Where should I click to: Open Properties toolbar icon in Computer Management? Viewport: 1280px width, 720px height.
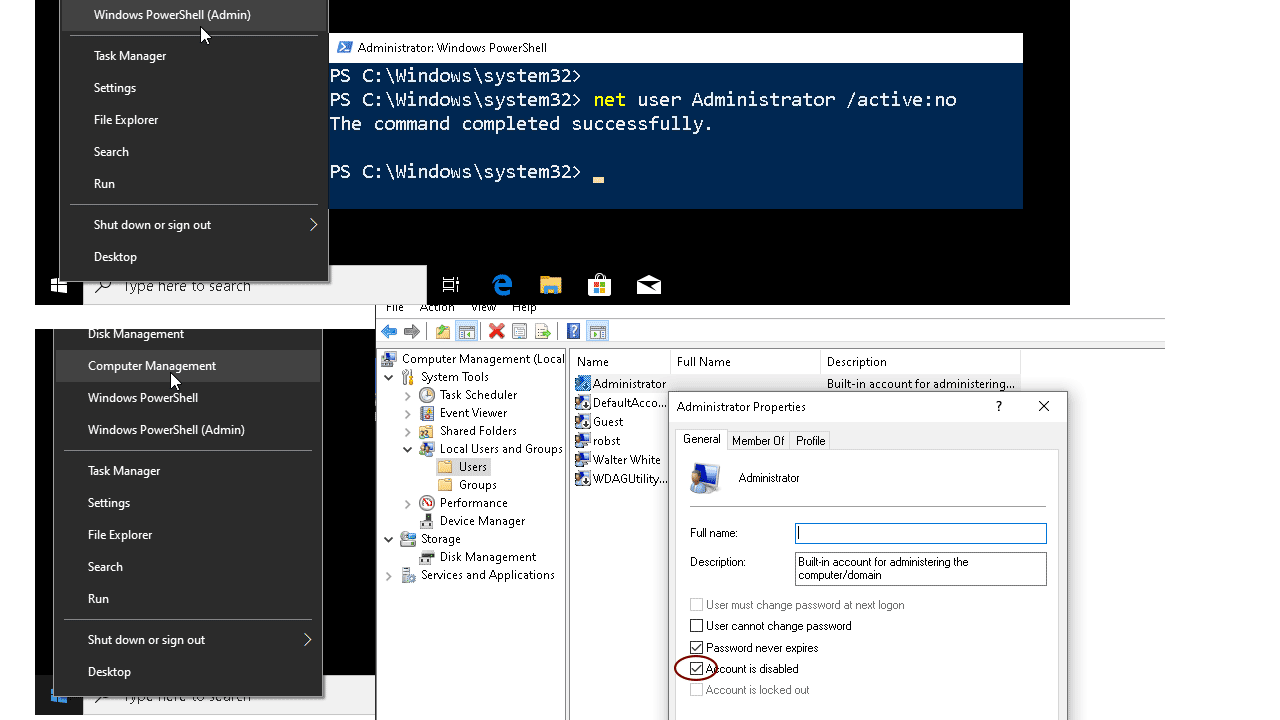click(519, 332)
